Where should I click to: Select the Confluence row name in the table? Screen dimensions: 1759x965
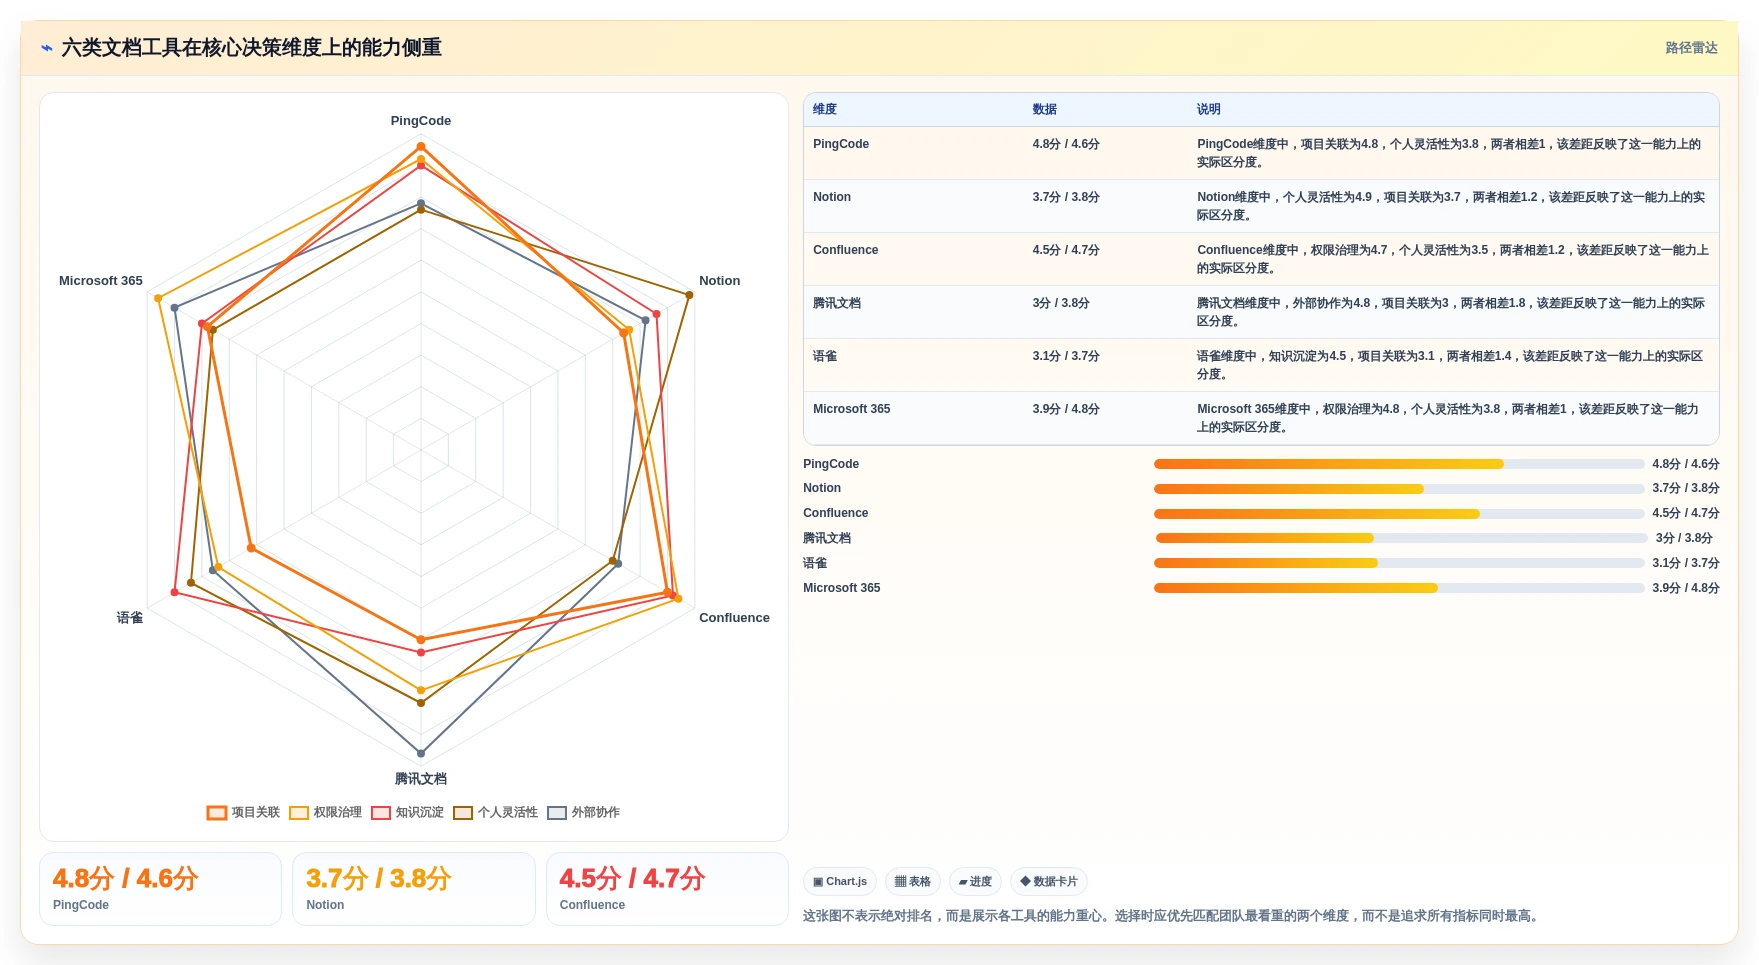846,250
